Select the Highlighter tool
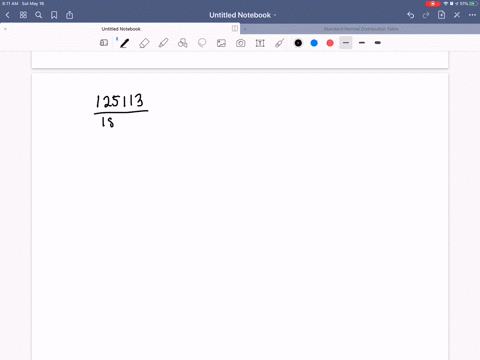The width and height of the screenshot is (480, 360). 163,43
